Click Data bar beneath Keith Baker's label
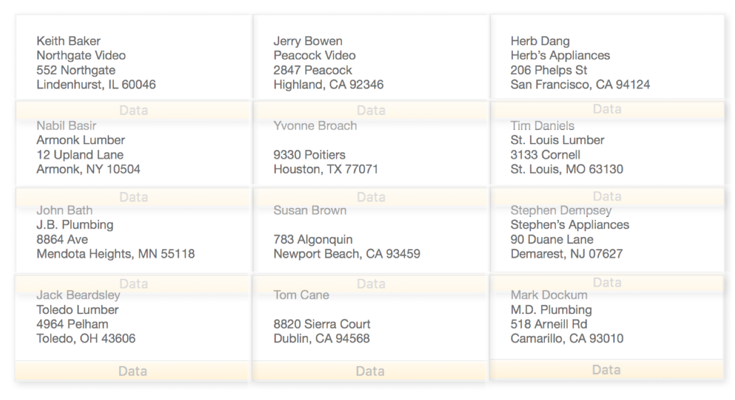 [133, 110]
